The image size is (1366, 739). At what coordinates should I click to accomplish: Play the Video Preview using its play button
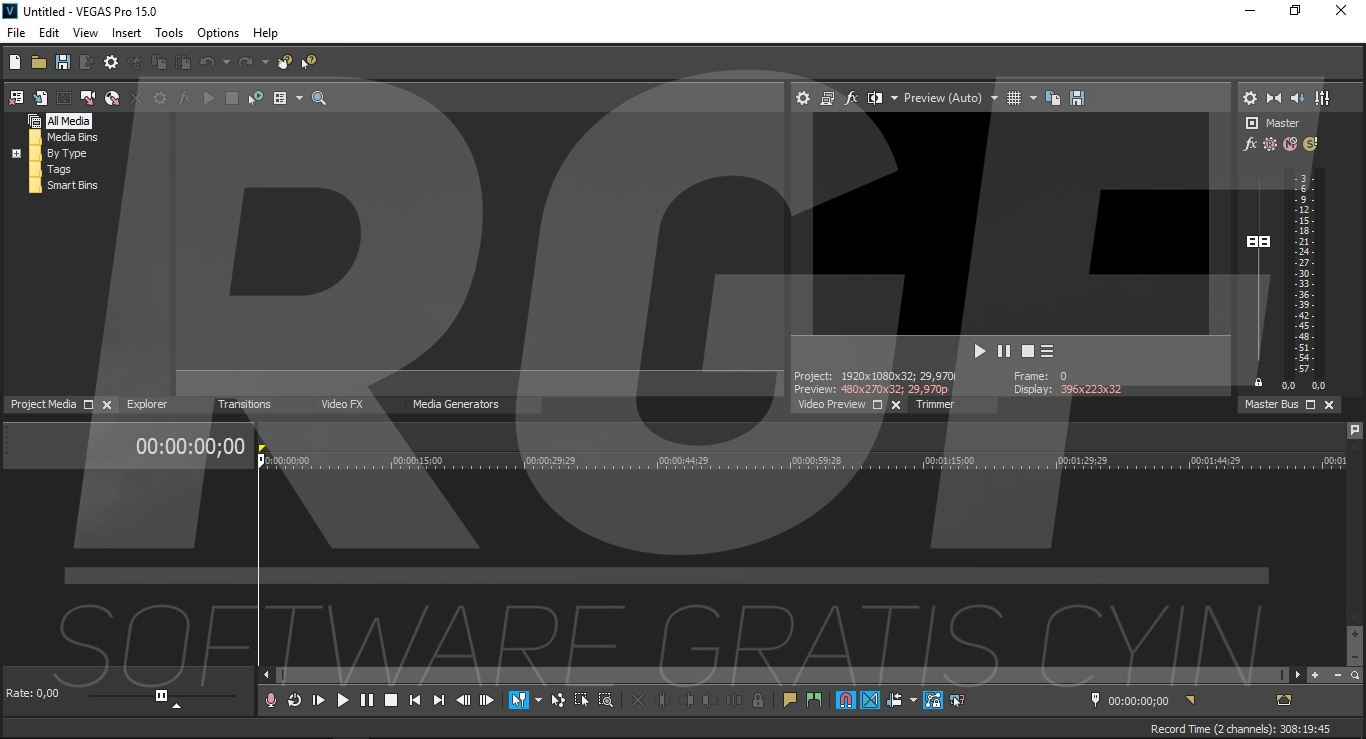pos(980,351)
